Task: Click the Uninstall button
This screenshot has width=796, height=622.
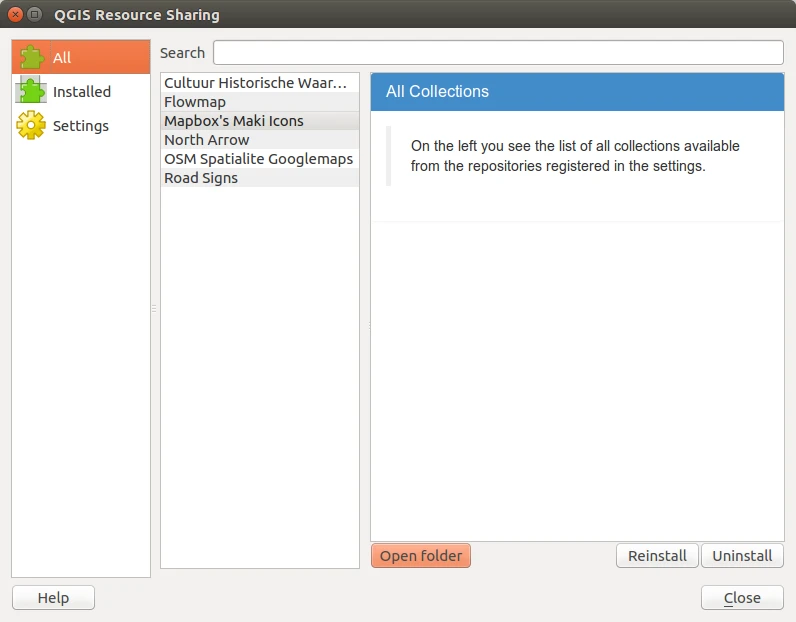Action: coord(742,555)
